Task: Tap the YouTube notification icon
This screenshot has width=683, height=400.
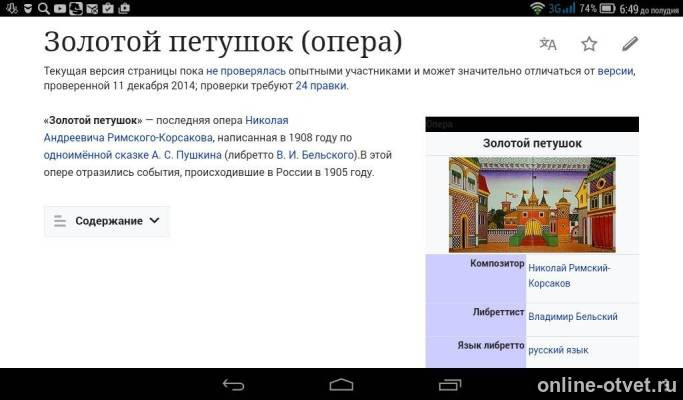Action: [x=60, y=8]
